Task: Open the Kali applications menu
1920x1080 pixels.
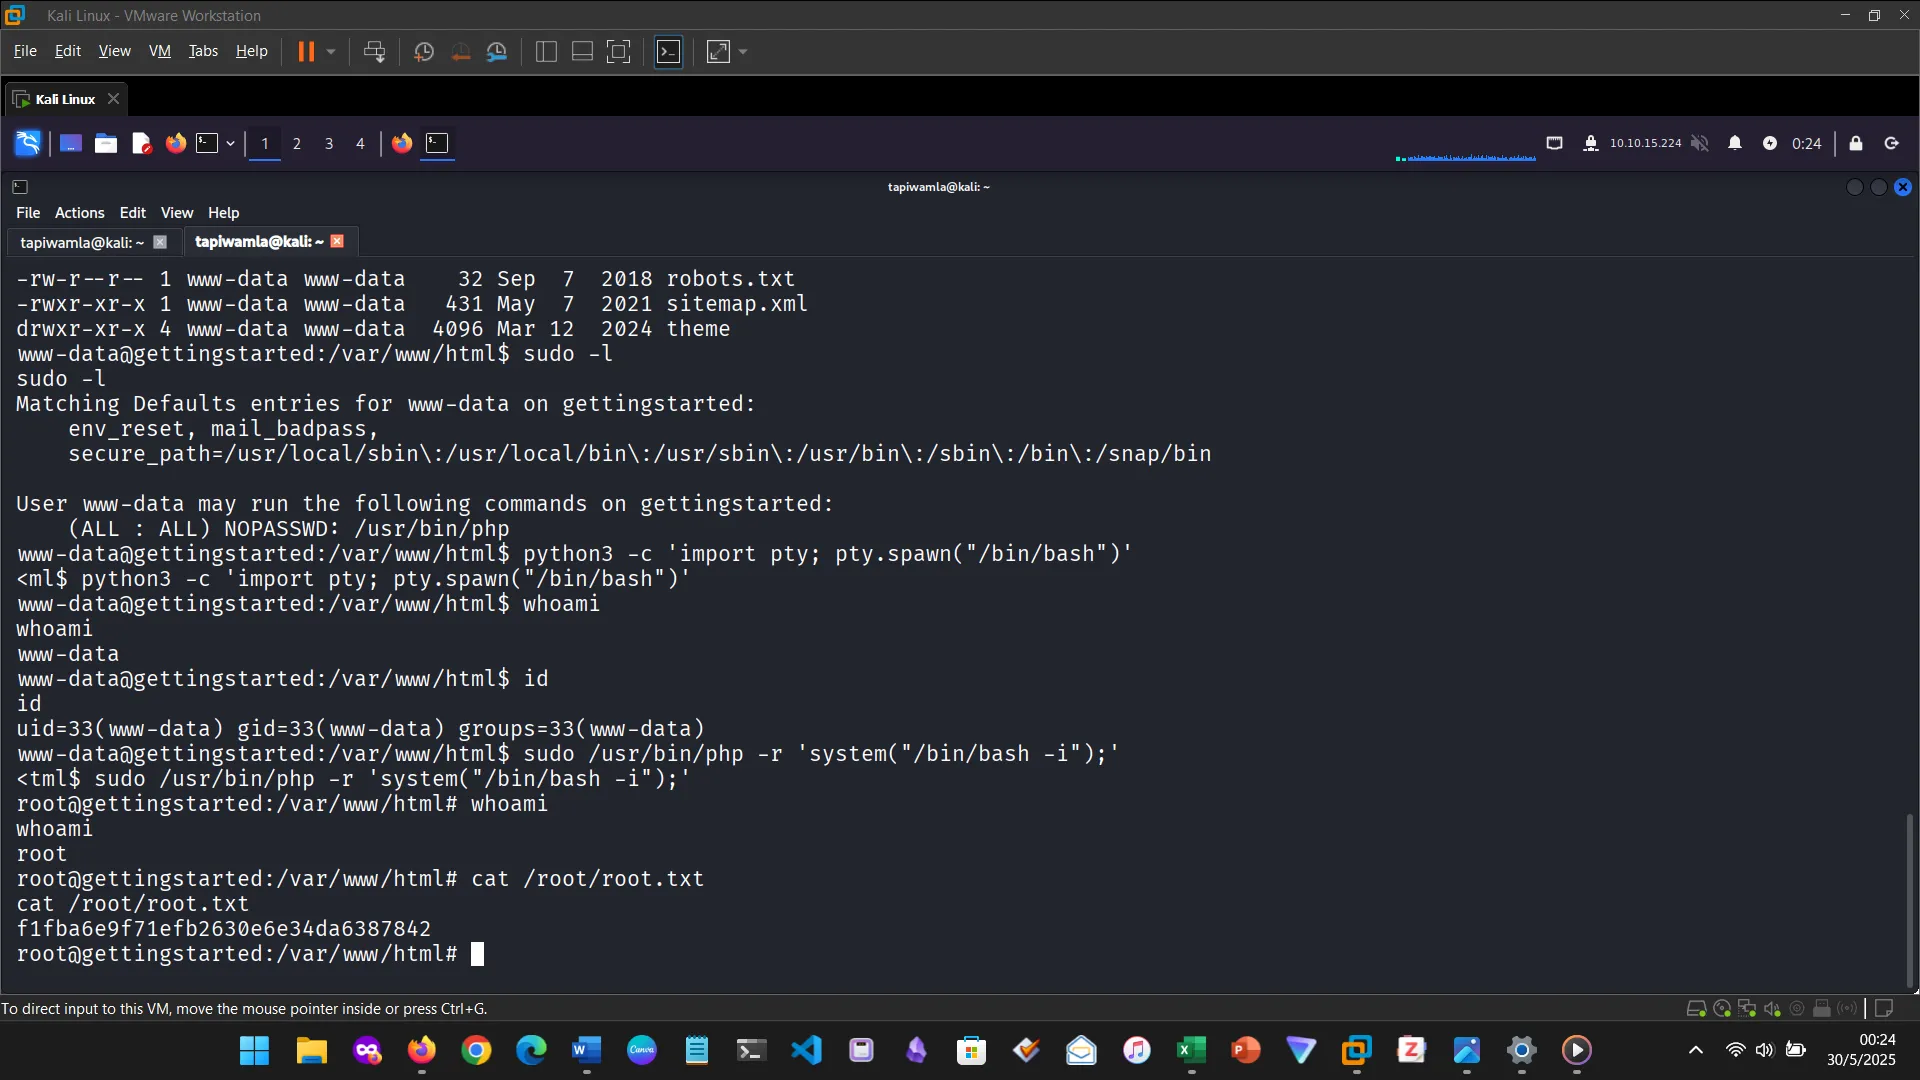Action: (x=26, y=143)
